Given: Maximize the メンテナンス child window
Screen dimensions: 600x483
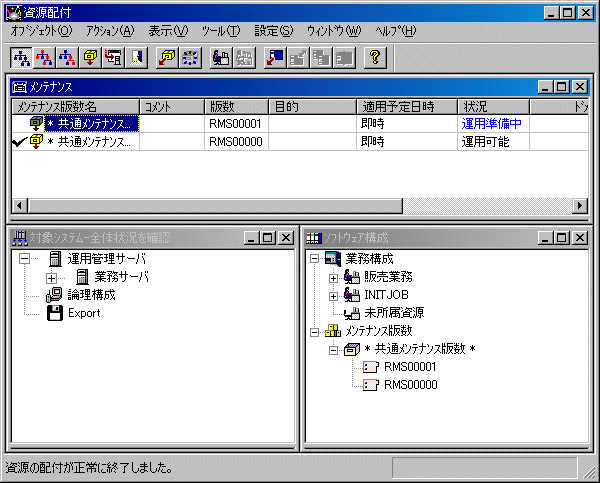Looking at the screenshot, I should 561,87.
